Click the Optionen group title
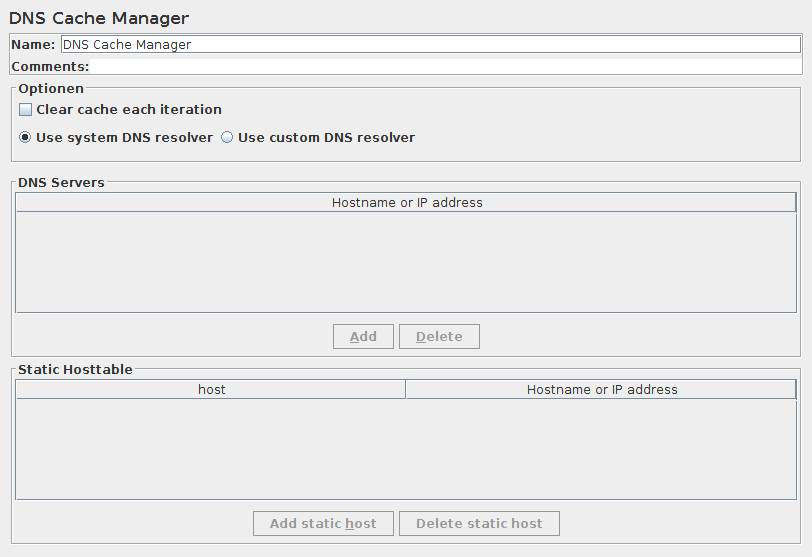812x557 pixels. 51,89
